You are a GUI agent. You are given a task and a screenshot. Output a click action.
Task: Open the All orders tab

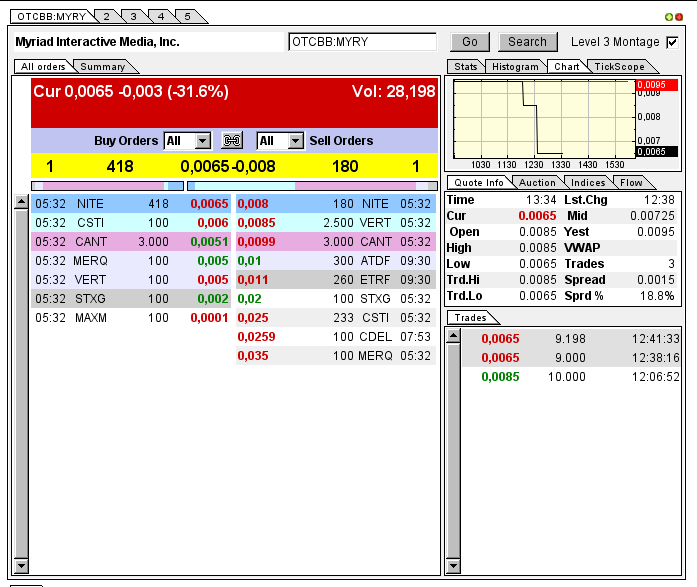point(43,67)
